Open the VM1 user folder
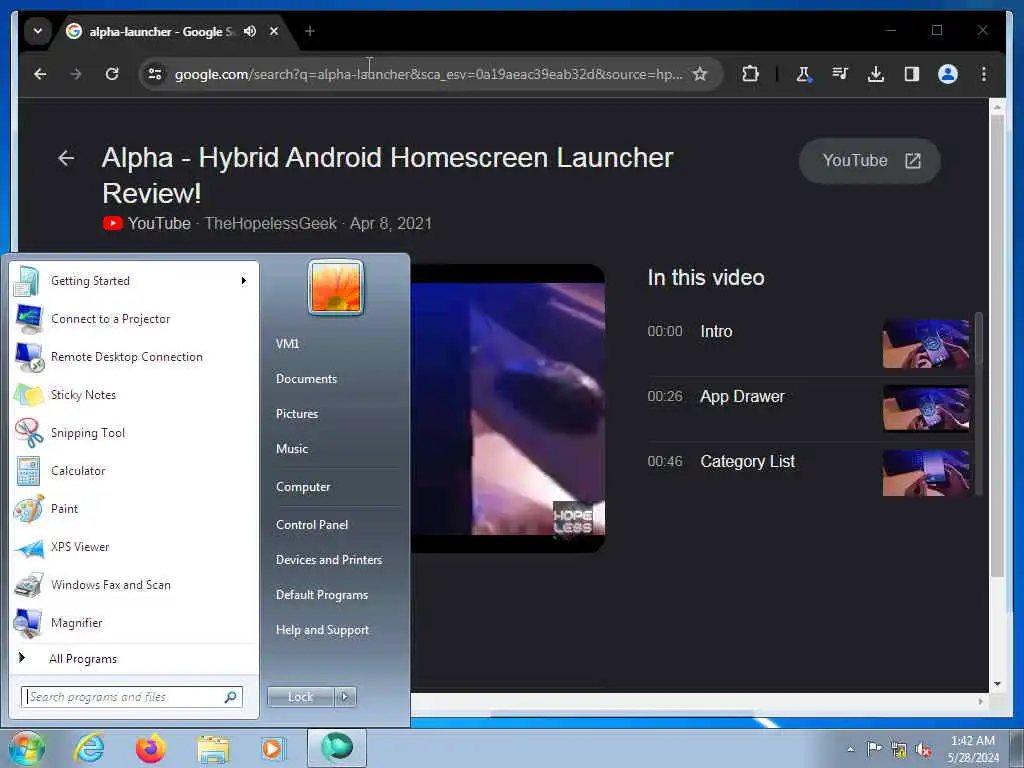This screenshot has width=1024, height=768. 287,344
